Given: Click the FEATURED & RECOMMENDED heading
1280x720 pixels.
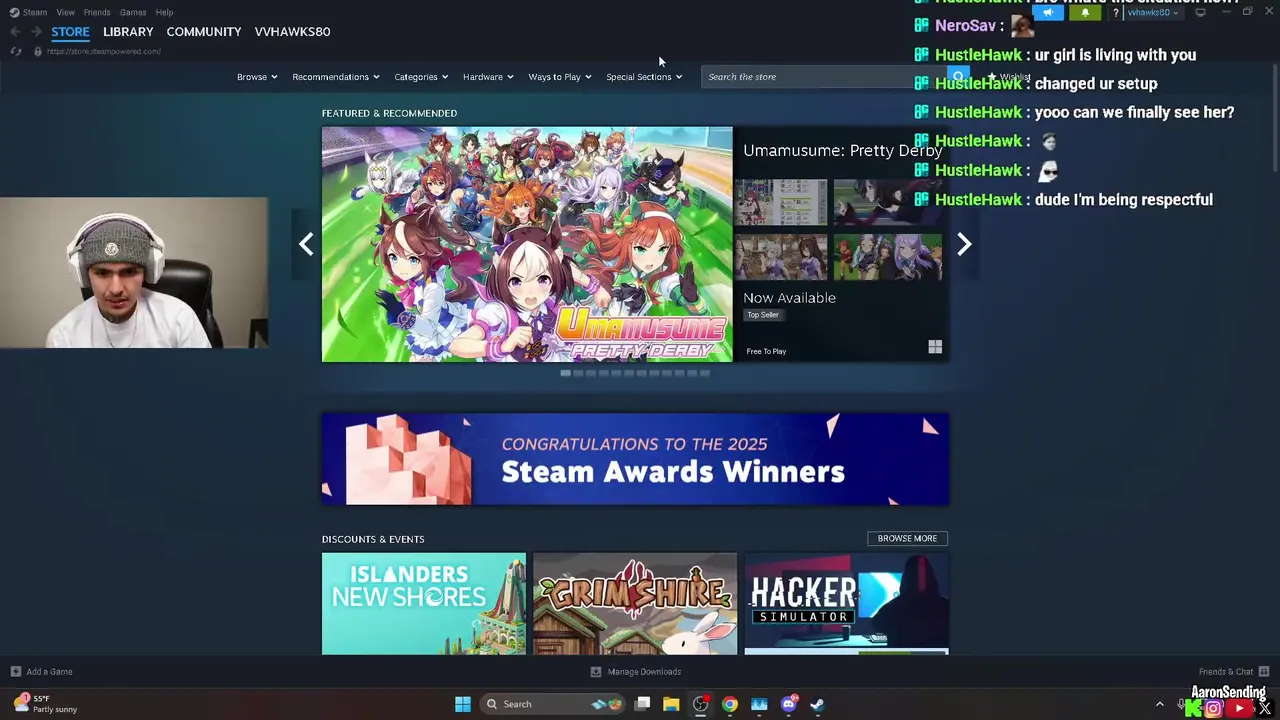Looking at the screenshot, I should coord(389,113).
